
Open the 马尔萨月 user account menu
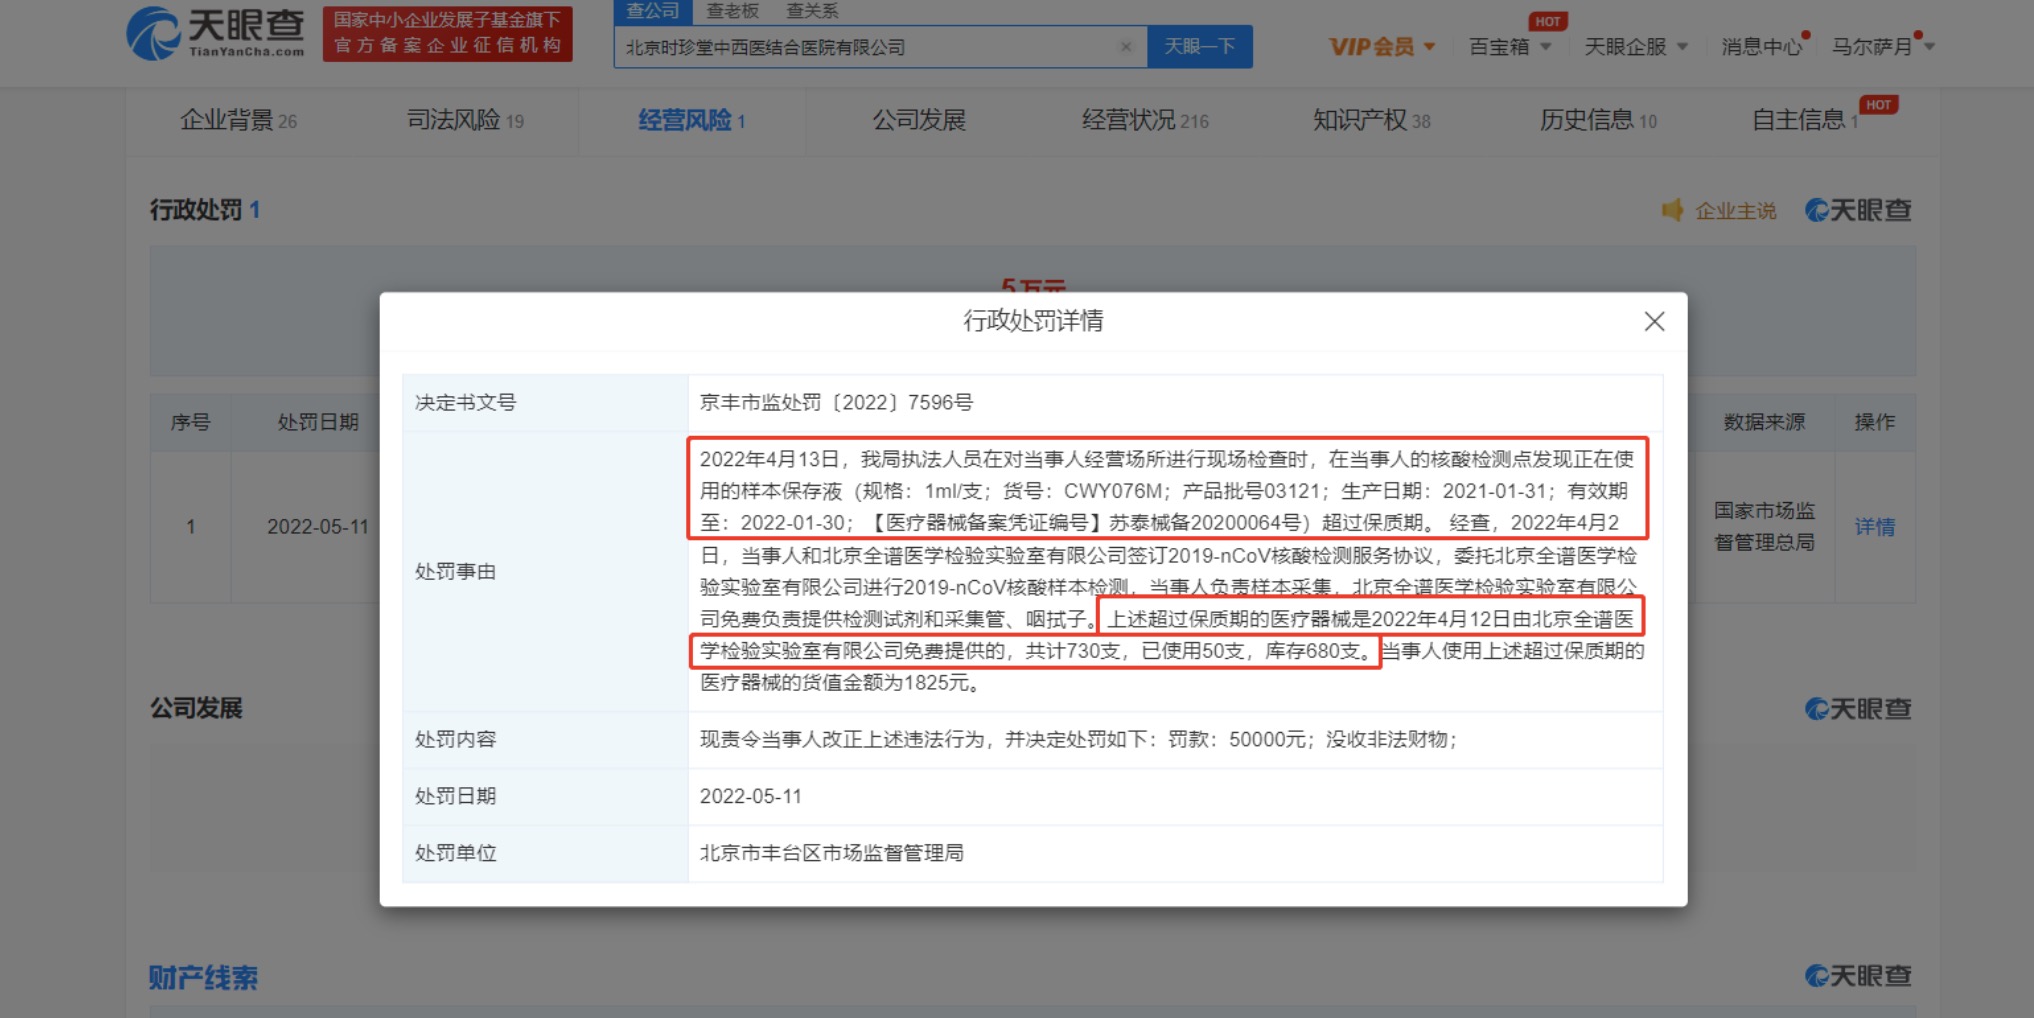coord(1882,47)
